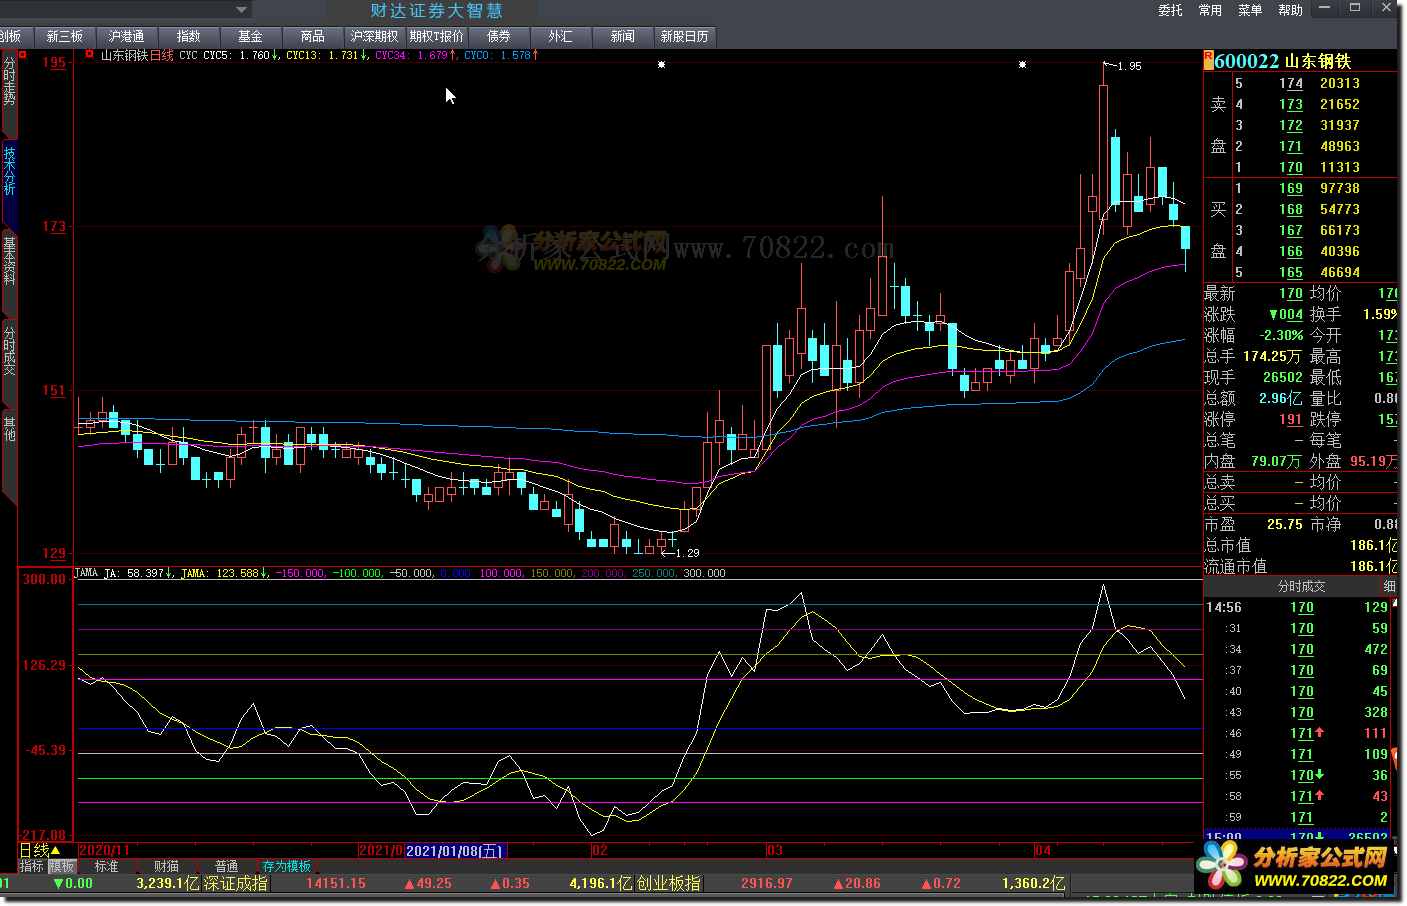
Task: Open the 商品 commodities tab
Action: [x=313, y=36]
